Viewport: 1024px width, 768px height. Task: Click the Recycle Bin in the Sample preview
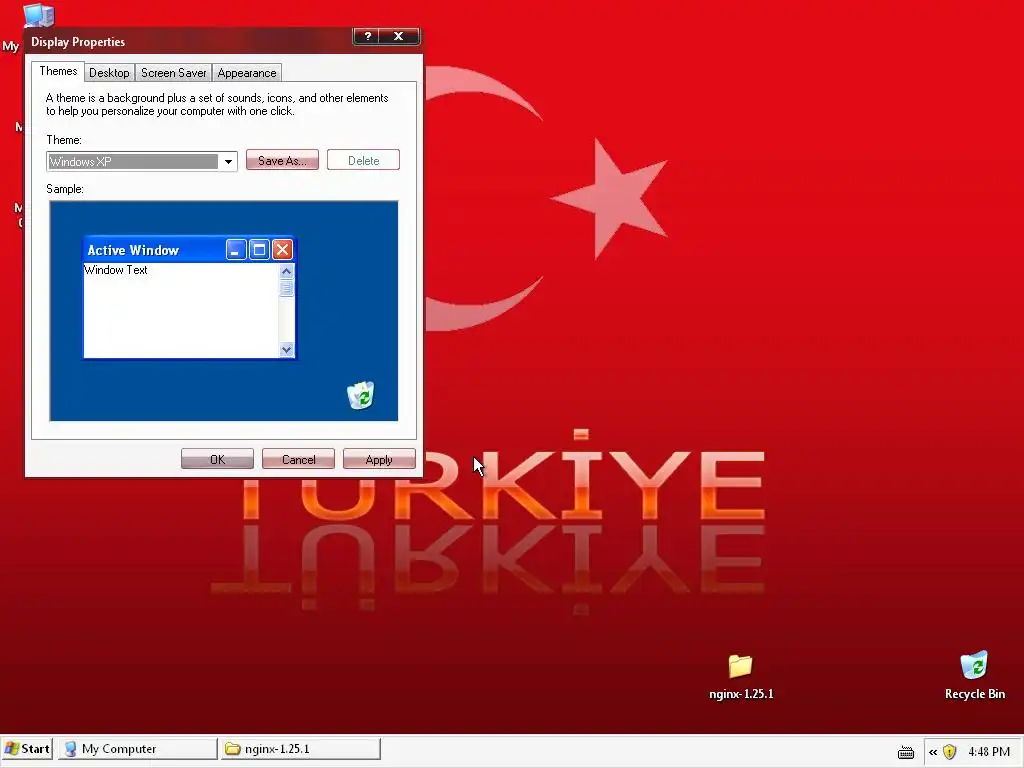360,395
